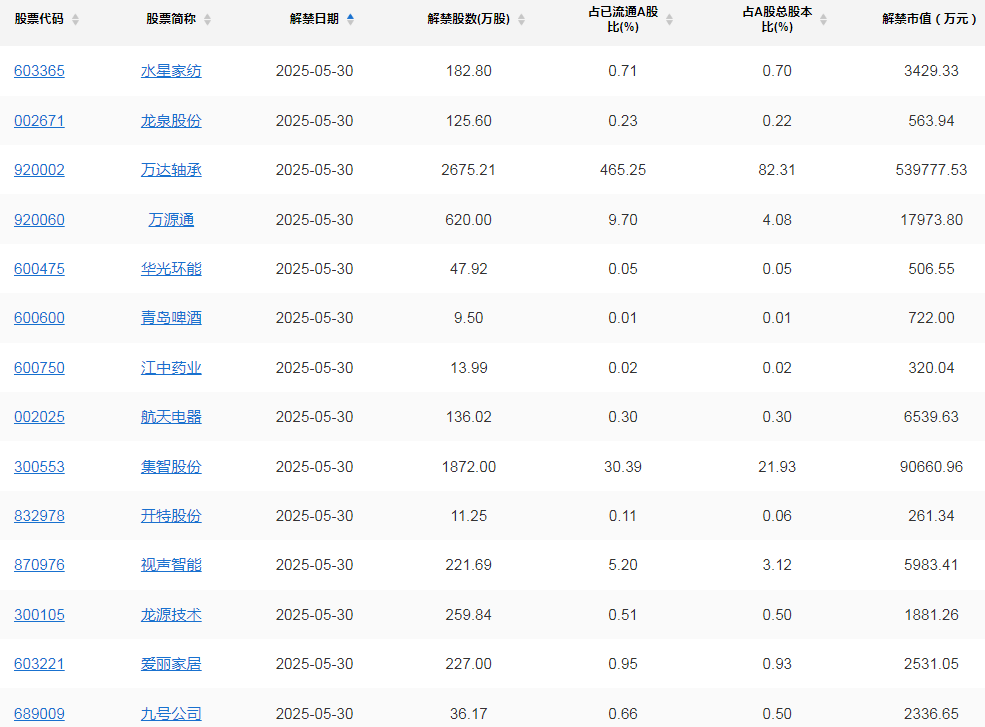
Task: Open stock code 600600
Action: [40, 318]
